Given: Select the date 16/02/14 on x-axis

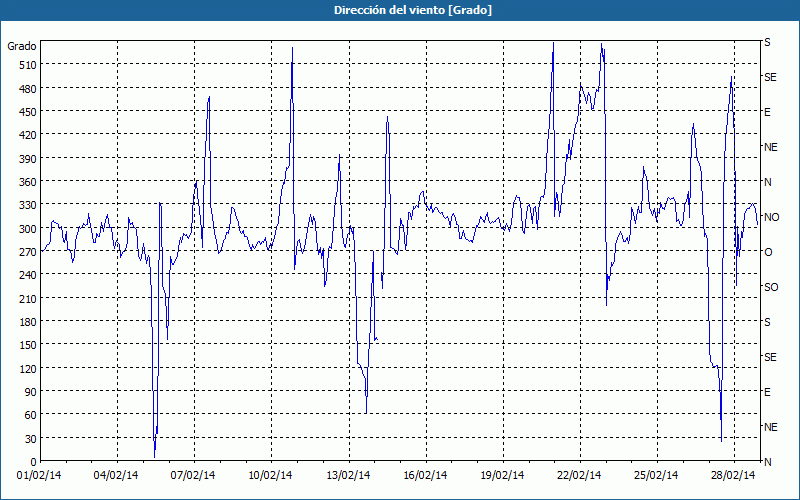Looking at the screenshot, I should point(425,476).
